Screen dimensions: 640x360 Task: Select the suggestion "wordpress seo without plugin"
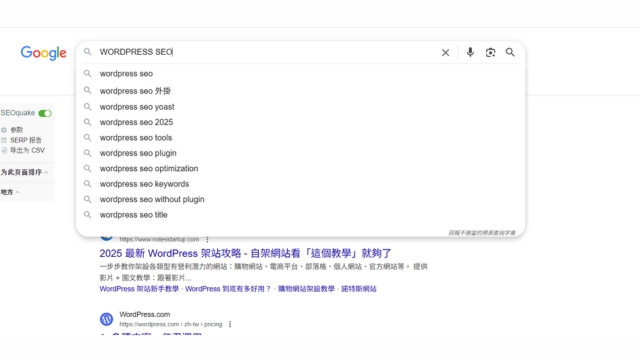[300, 200]
